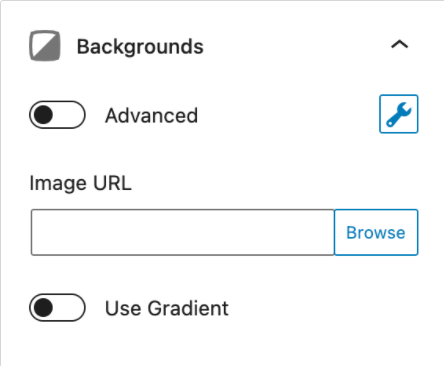Screen dimensions: 444x366
Task: Click the wrench icon next to Advanced
Action: (x=399, y=114)
